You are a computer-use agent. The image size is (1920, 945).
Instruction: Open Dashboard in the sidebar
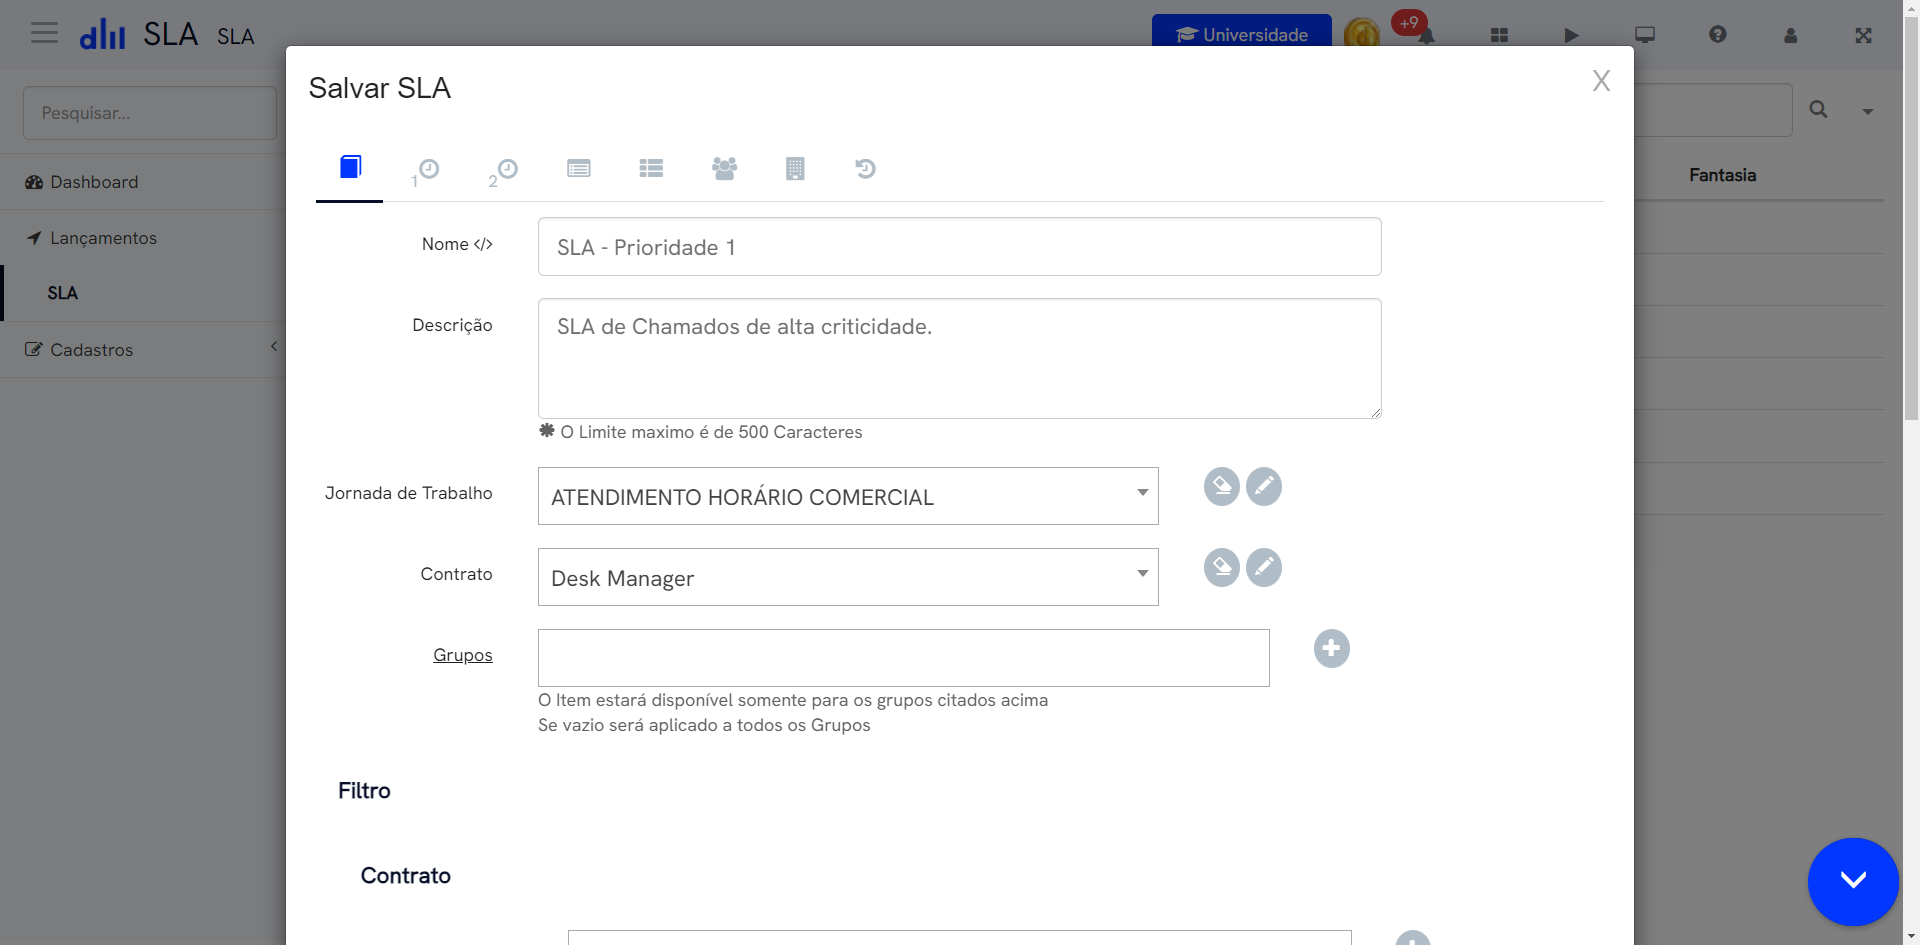pos(143,182)
